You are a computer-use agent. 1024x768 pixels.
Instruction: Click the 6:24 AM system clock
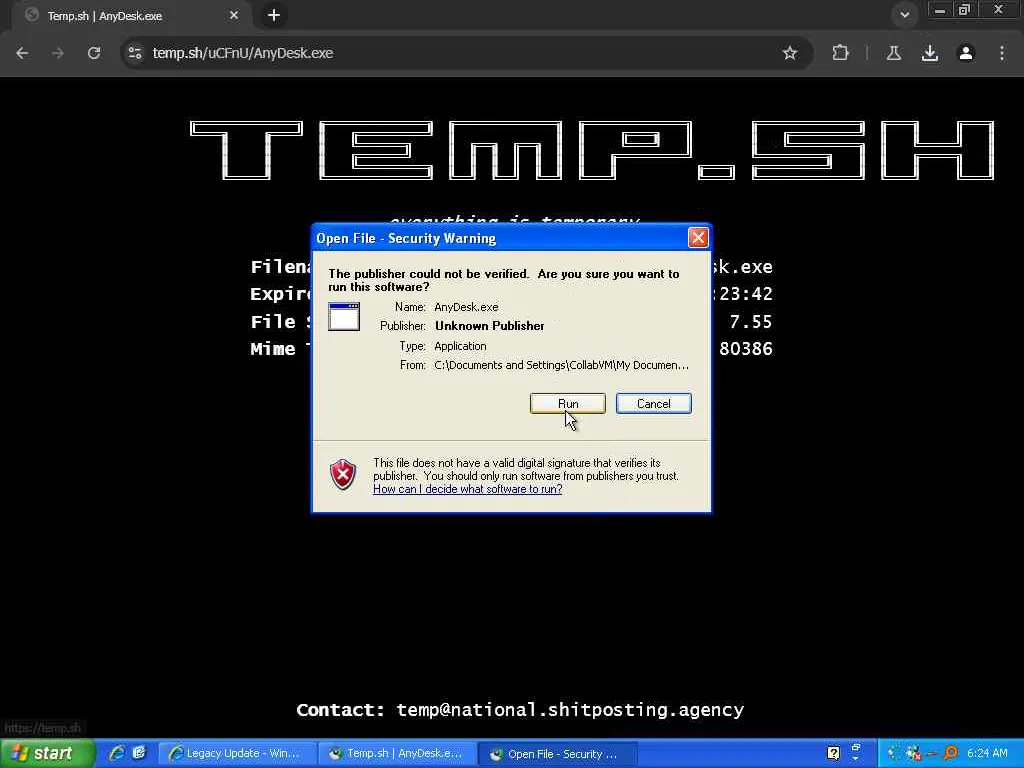(x=987, y=753)
